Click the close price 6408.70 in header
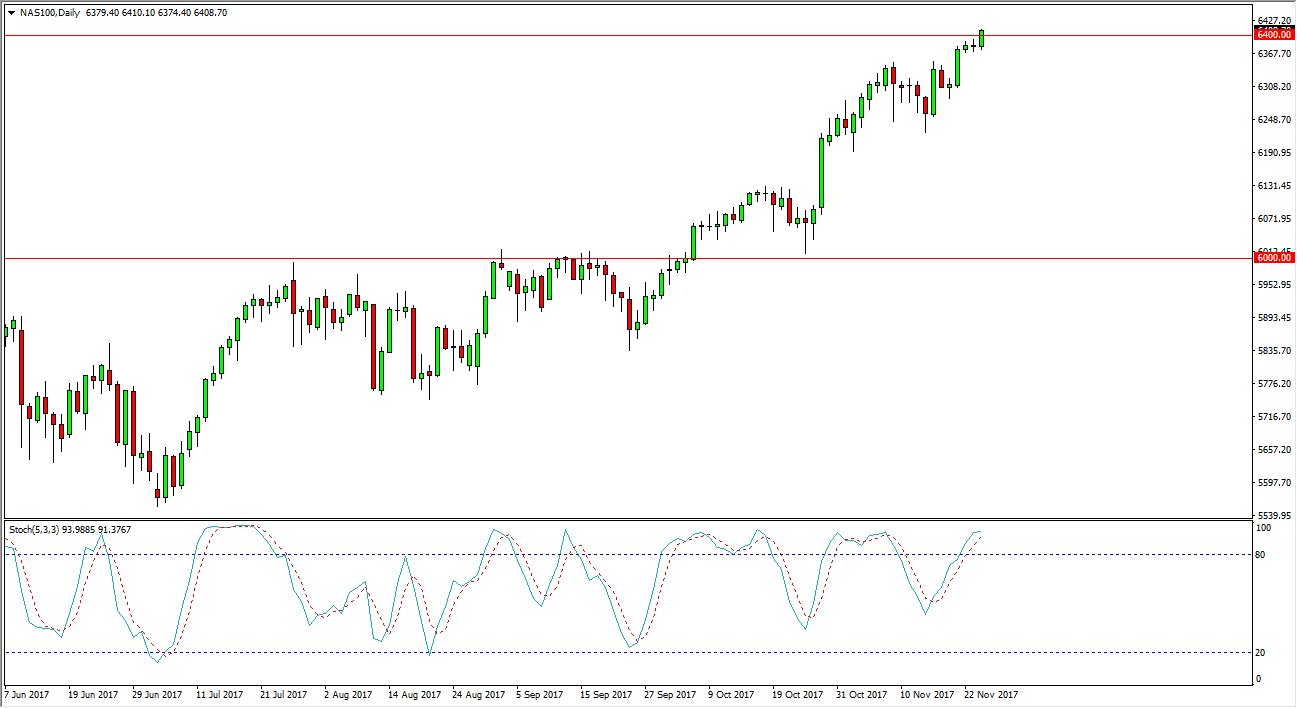The width and height of the screenshot is (1297, 708). (x=210, y=15)
